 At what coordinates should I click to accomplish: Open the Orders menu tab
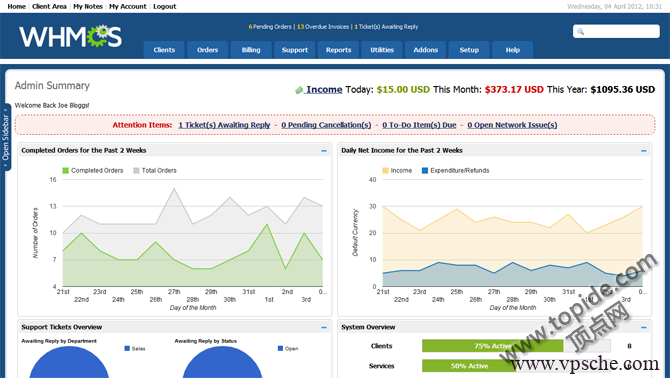[x=208, y=50]
